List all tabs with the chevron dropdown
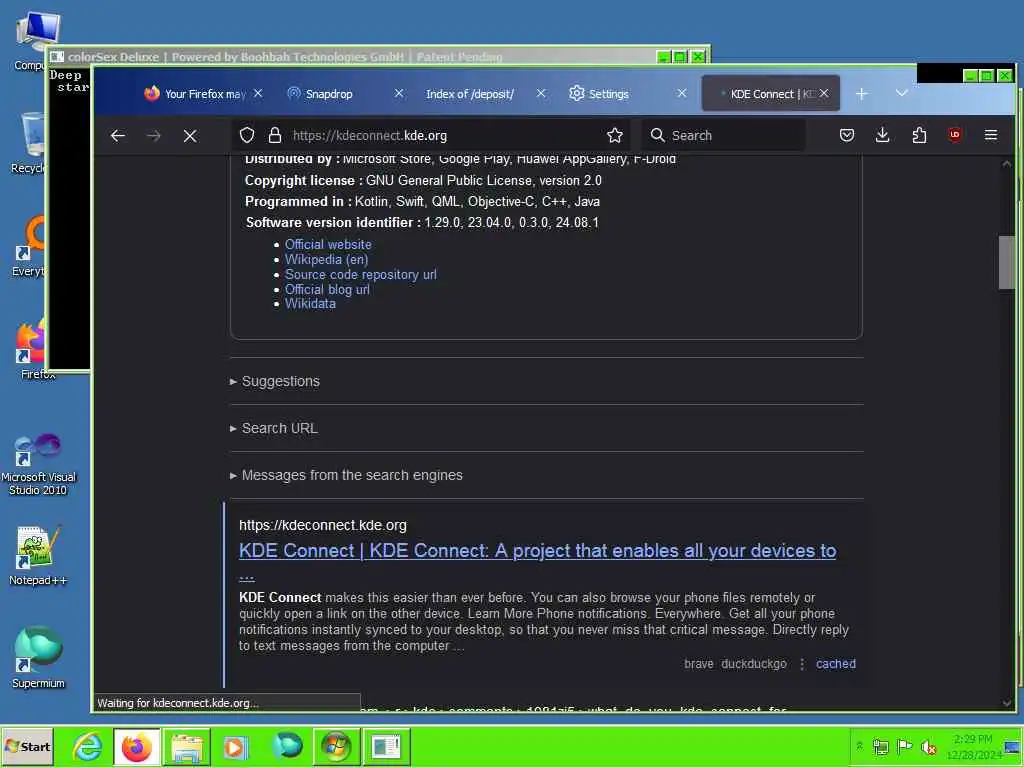The width and height of the screenshot is (1024, 768). pyautogui.click(x=902, y=93)
